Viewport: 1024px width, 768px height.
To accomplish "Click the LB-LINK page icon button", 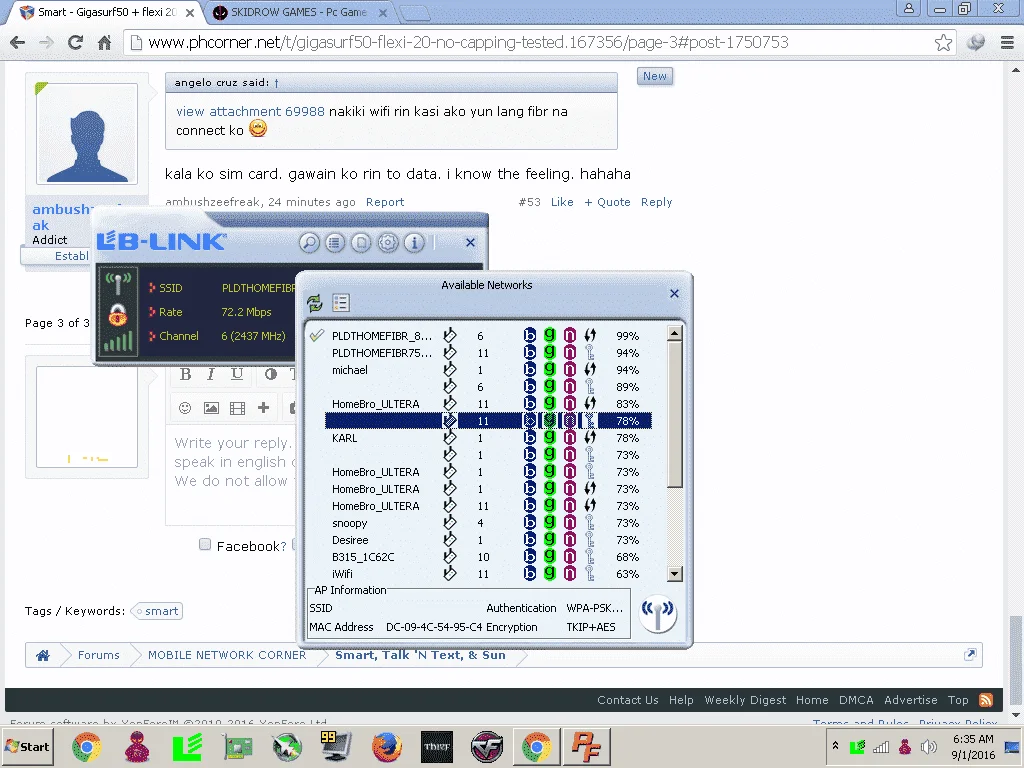I will click(x=361, y=243).
